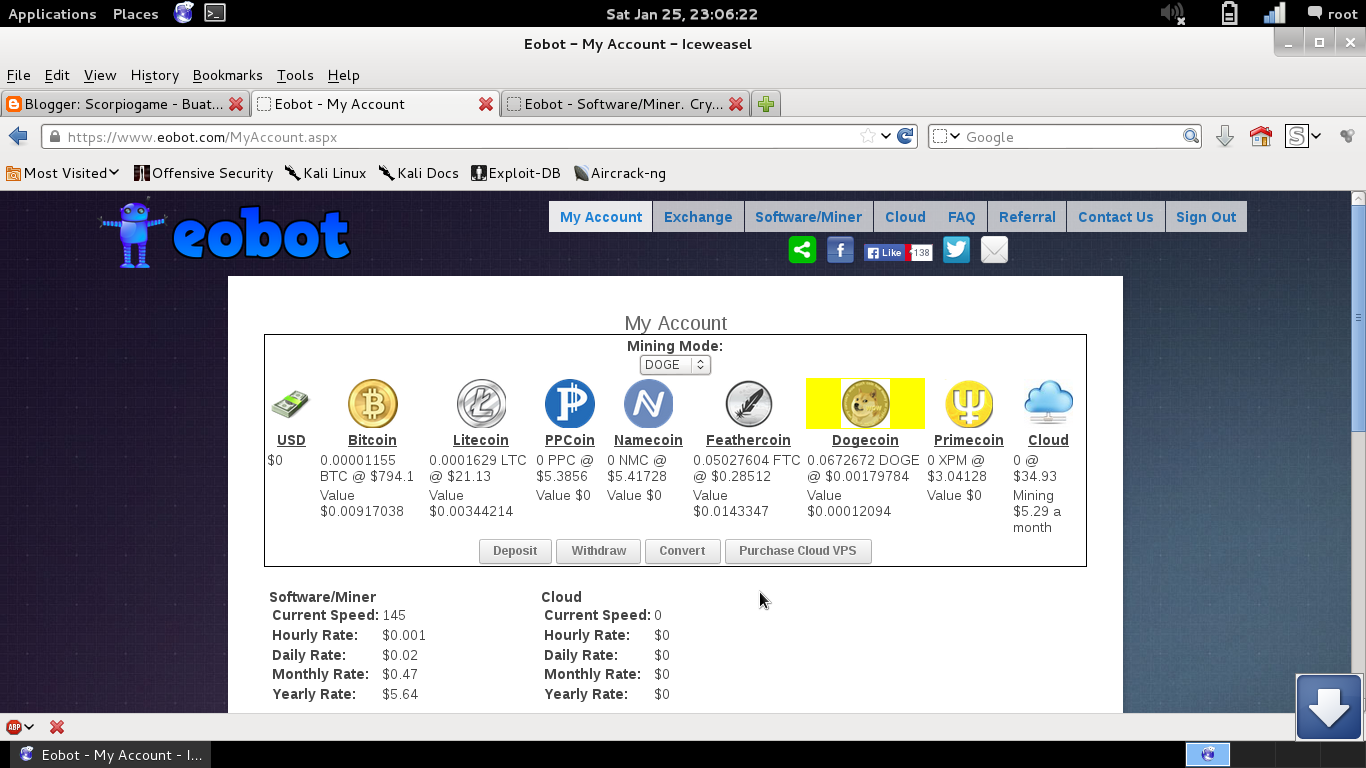This screenshot has height=768, width=1366.
Task: Click the Facebook Like button
Action: point(885,253)
